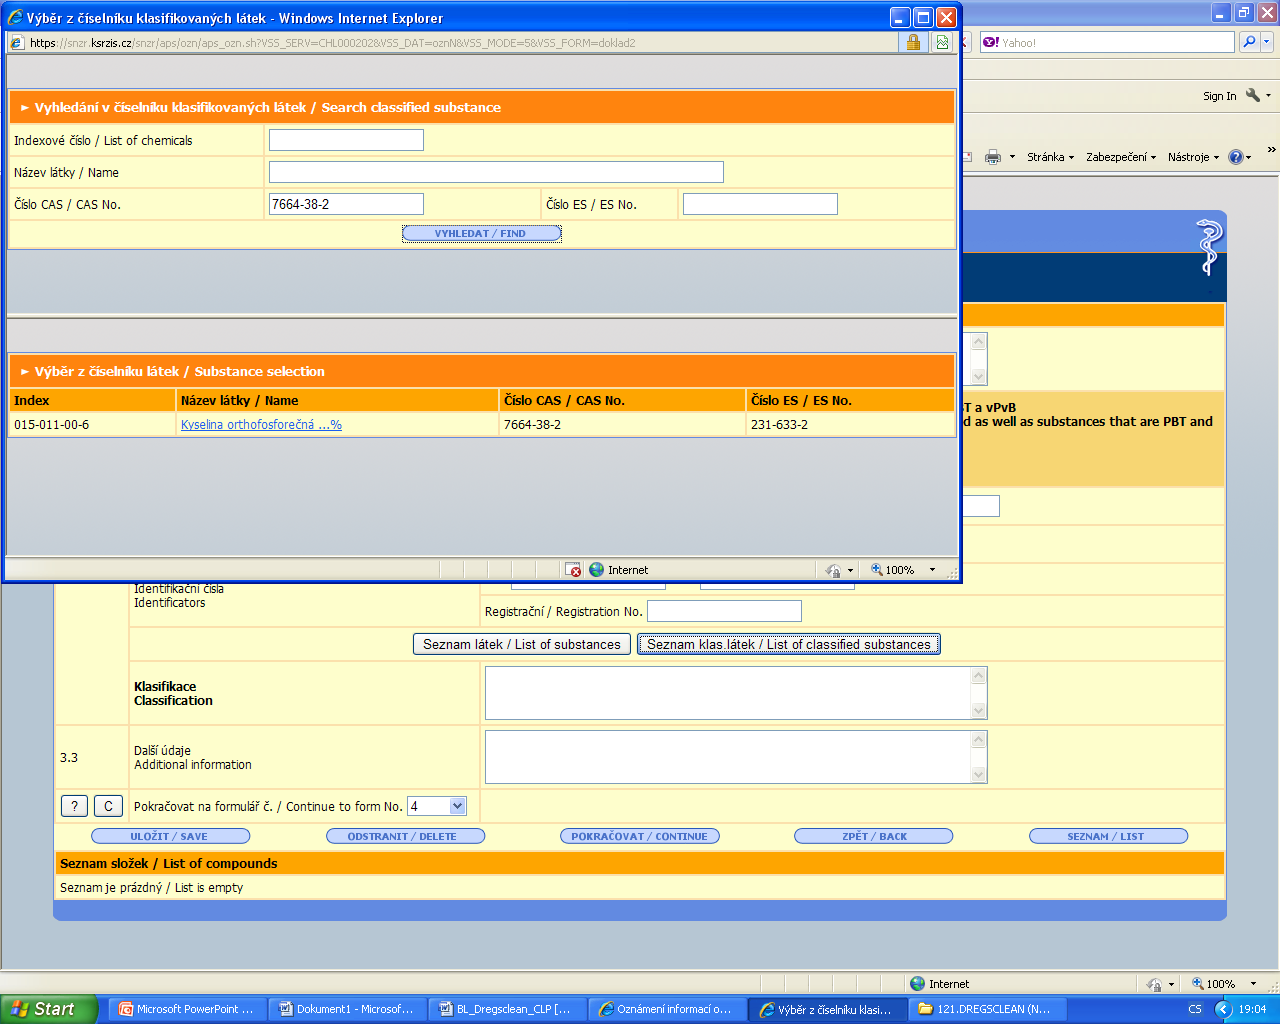Switch to BL_Dregsclean_CLP taskbar item
This screenshot has width=1280, height=1024.
[506, 1009]
